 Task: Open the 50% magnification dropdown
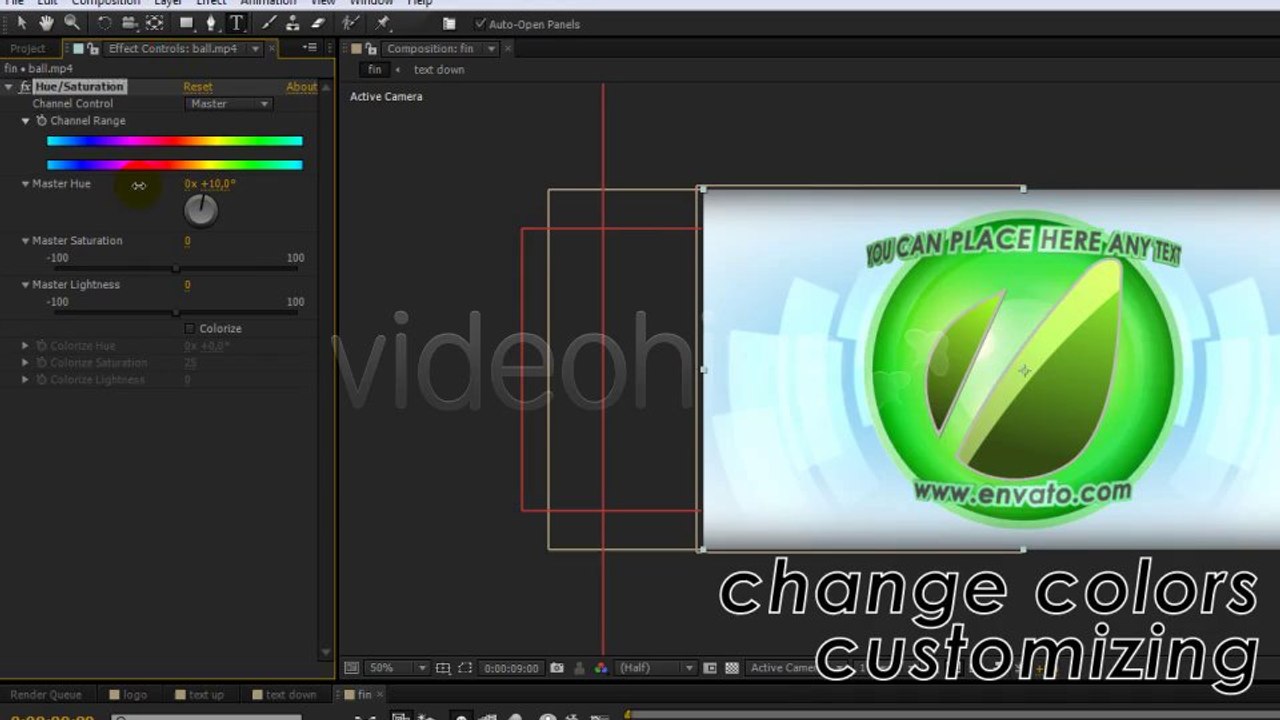click(397, 668)
